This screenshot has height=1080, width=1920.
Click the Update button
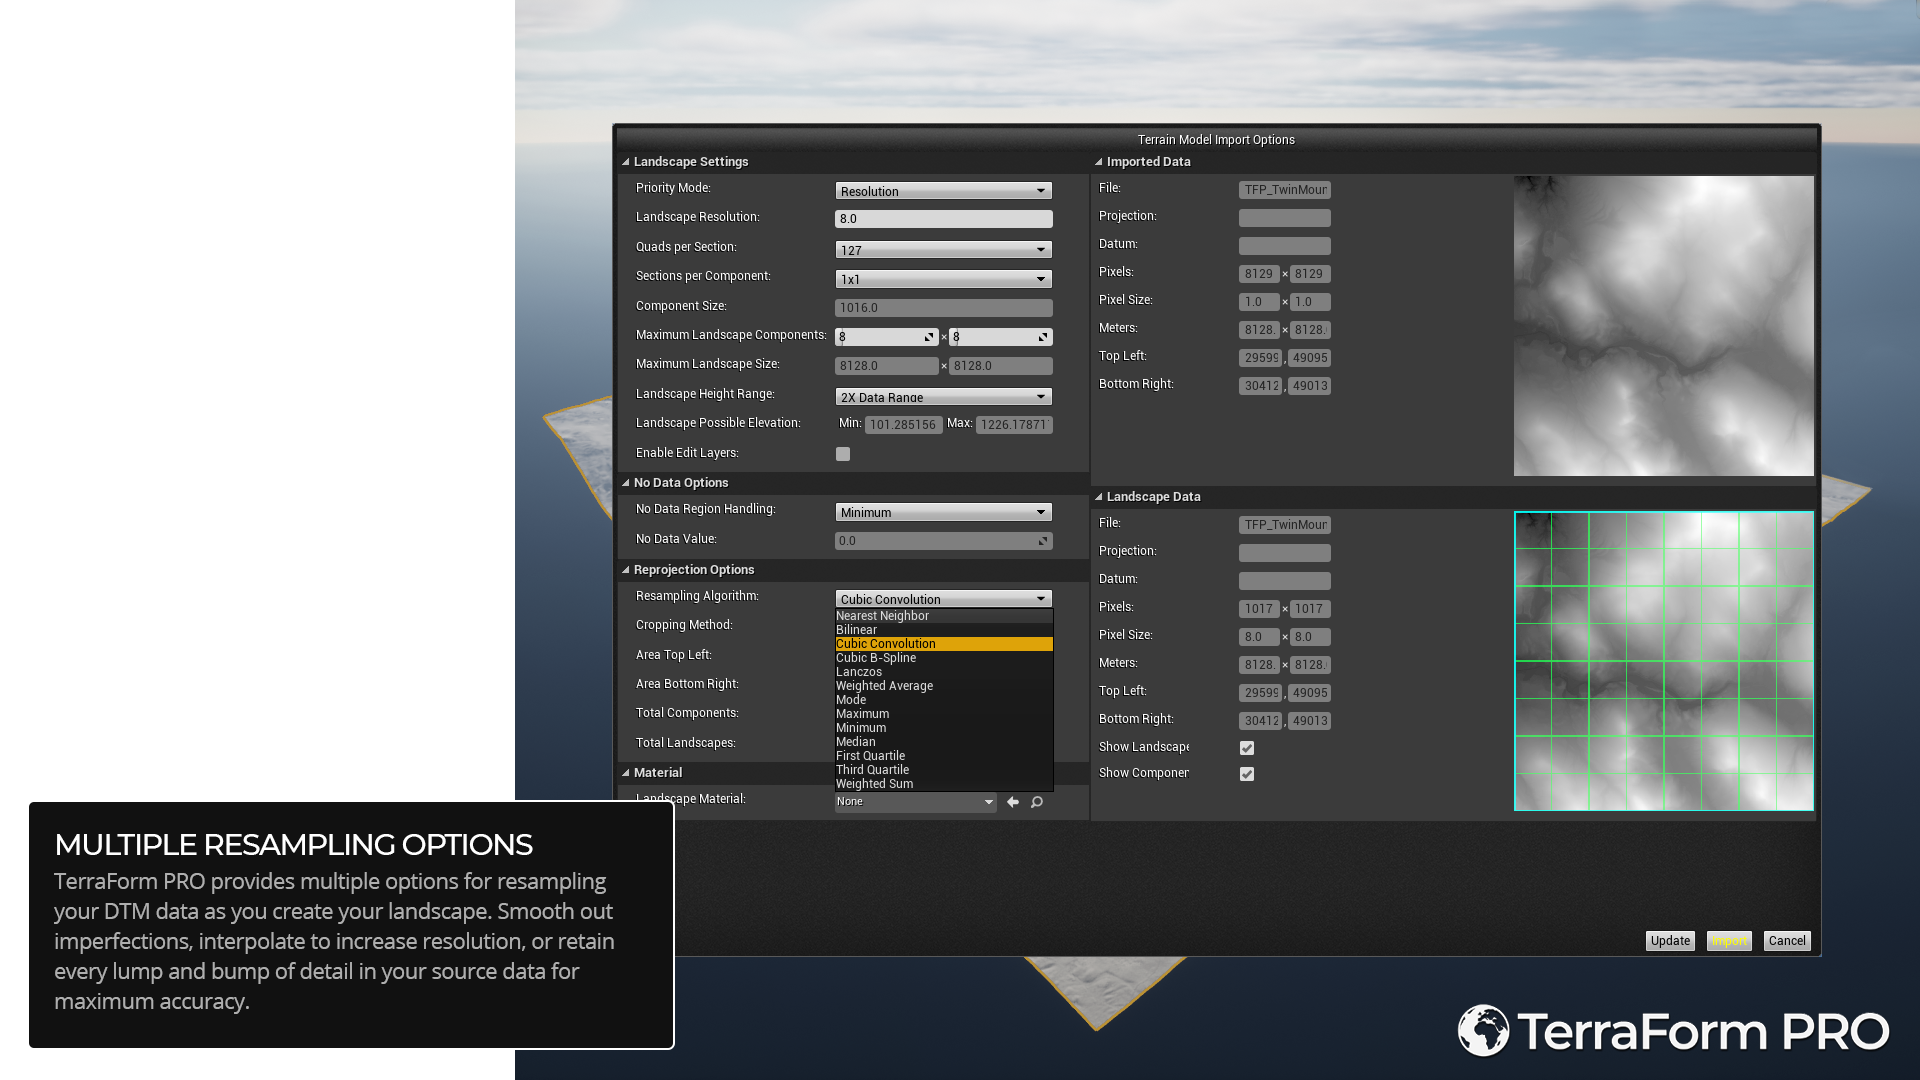pyautogui.click(x=1670, y=941)
